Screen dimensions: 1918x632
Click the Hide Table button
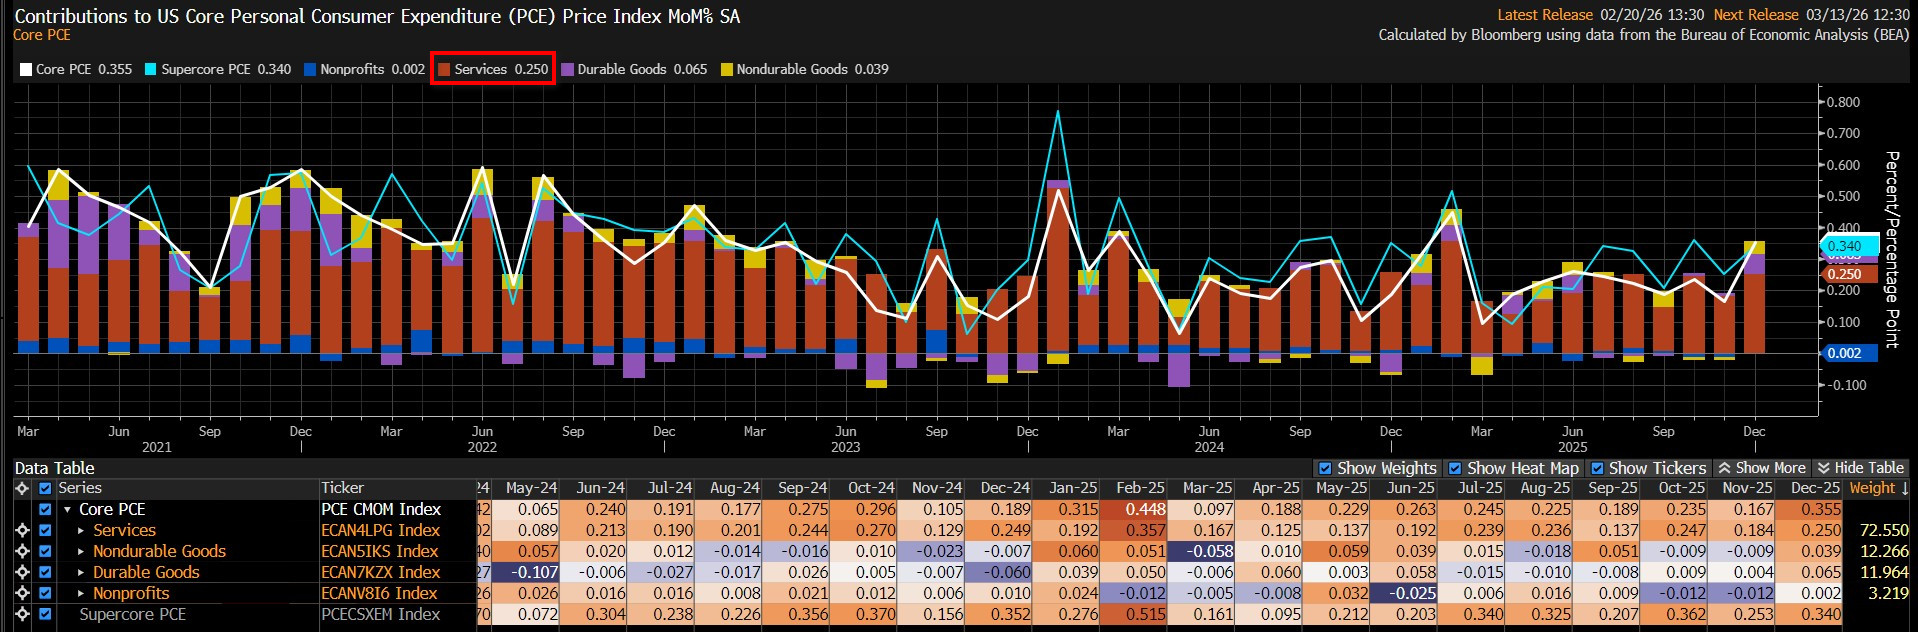pyautogui.click(x=1860, y=468)
